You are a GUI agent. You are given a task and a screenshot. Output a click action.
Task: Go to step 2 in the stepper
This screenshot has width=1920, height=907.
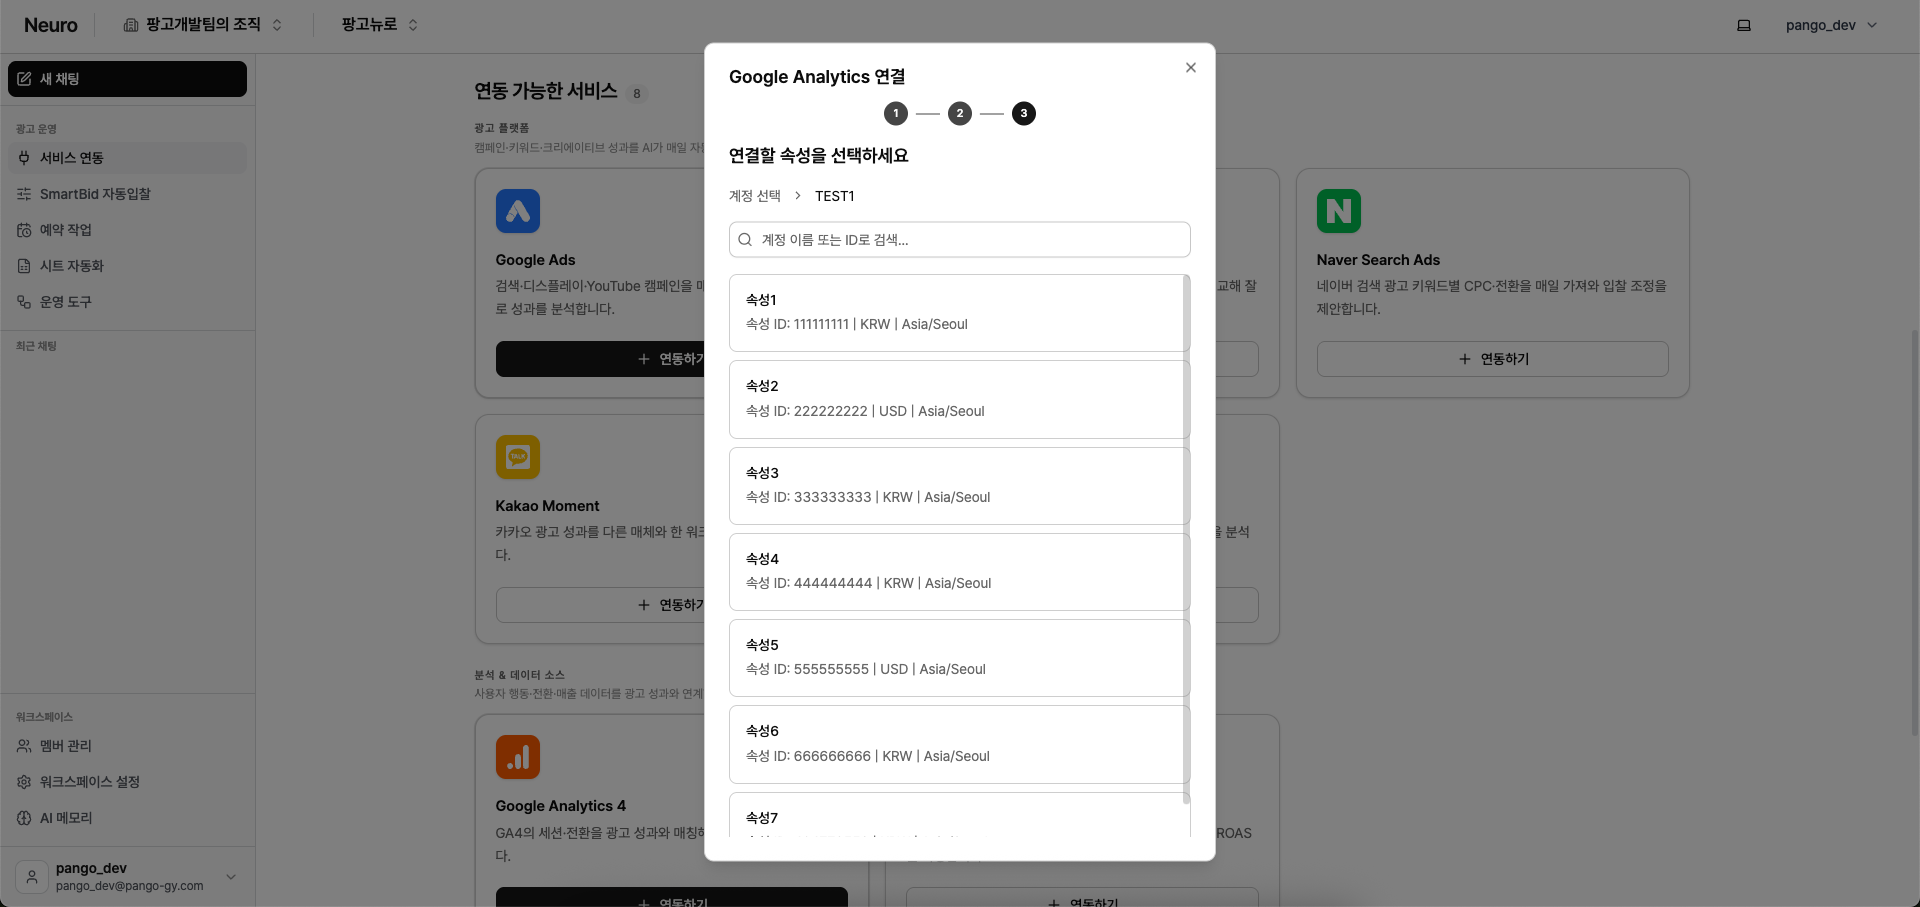pos(960,113)
